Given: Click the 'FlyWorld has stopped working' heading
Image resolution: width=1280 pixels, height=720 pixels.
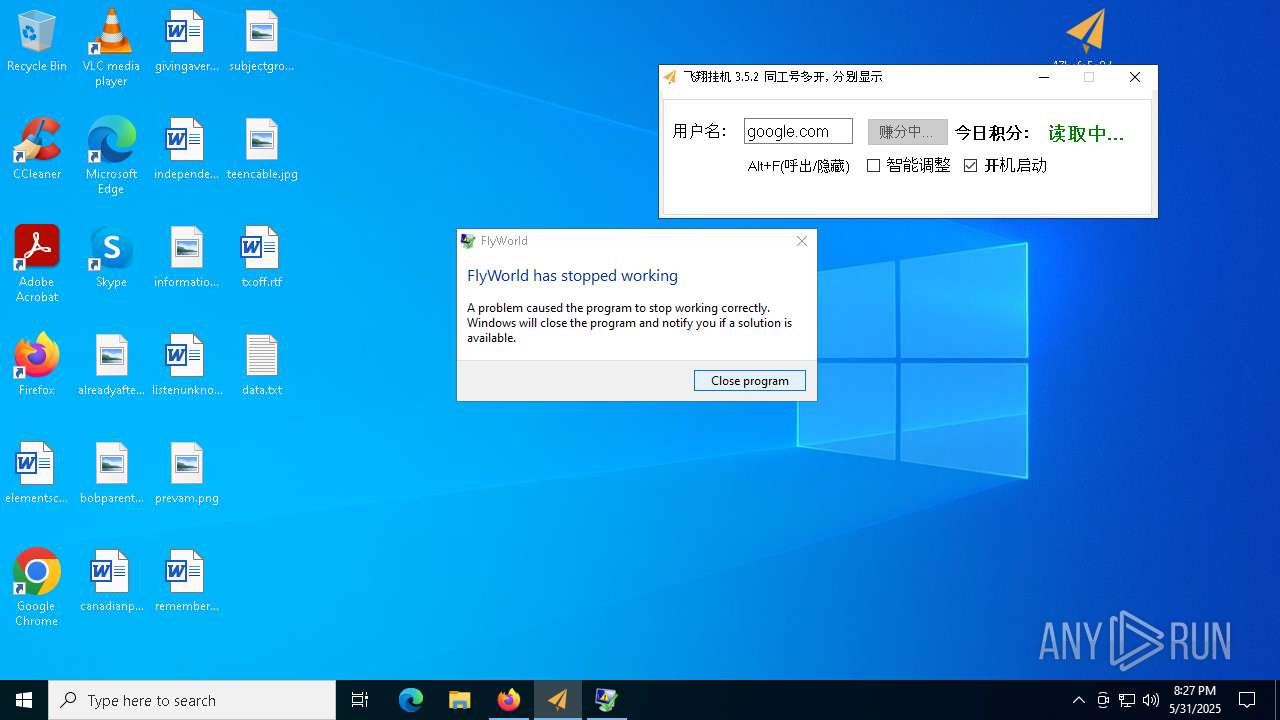Looking at the screenshot, I should click(x=572, y=275).
